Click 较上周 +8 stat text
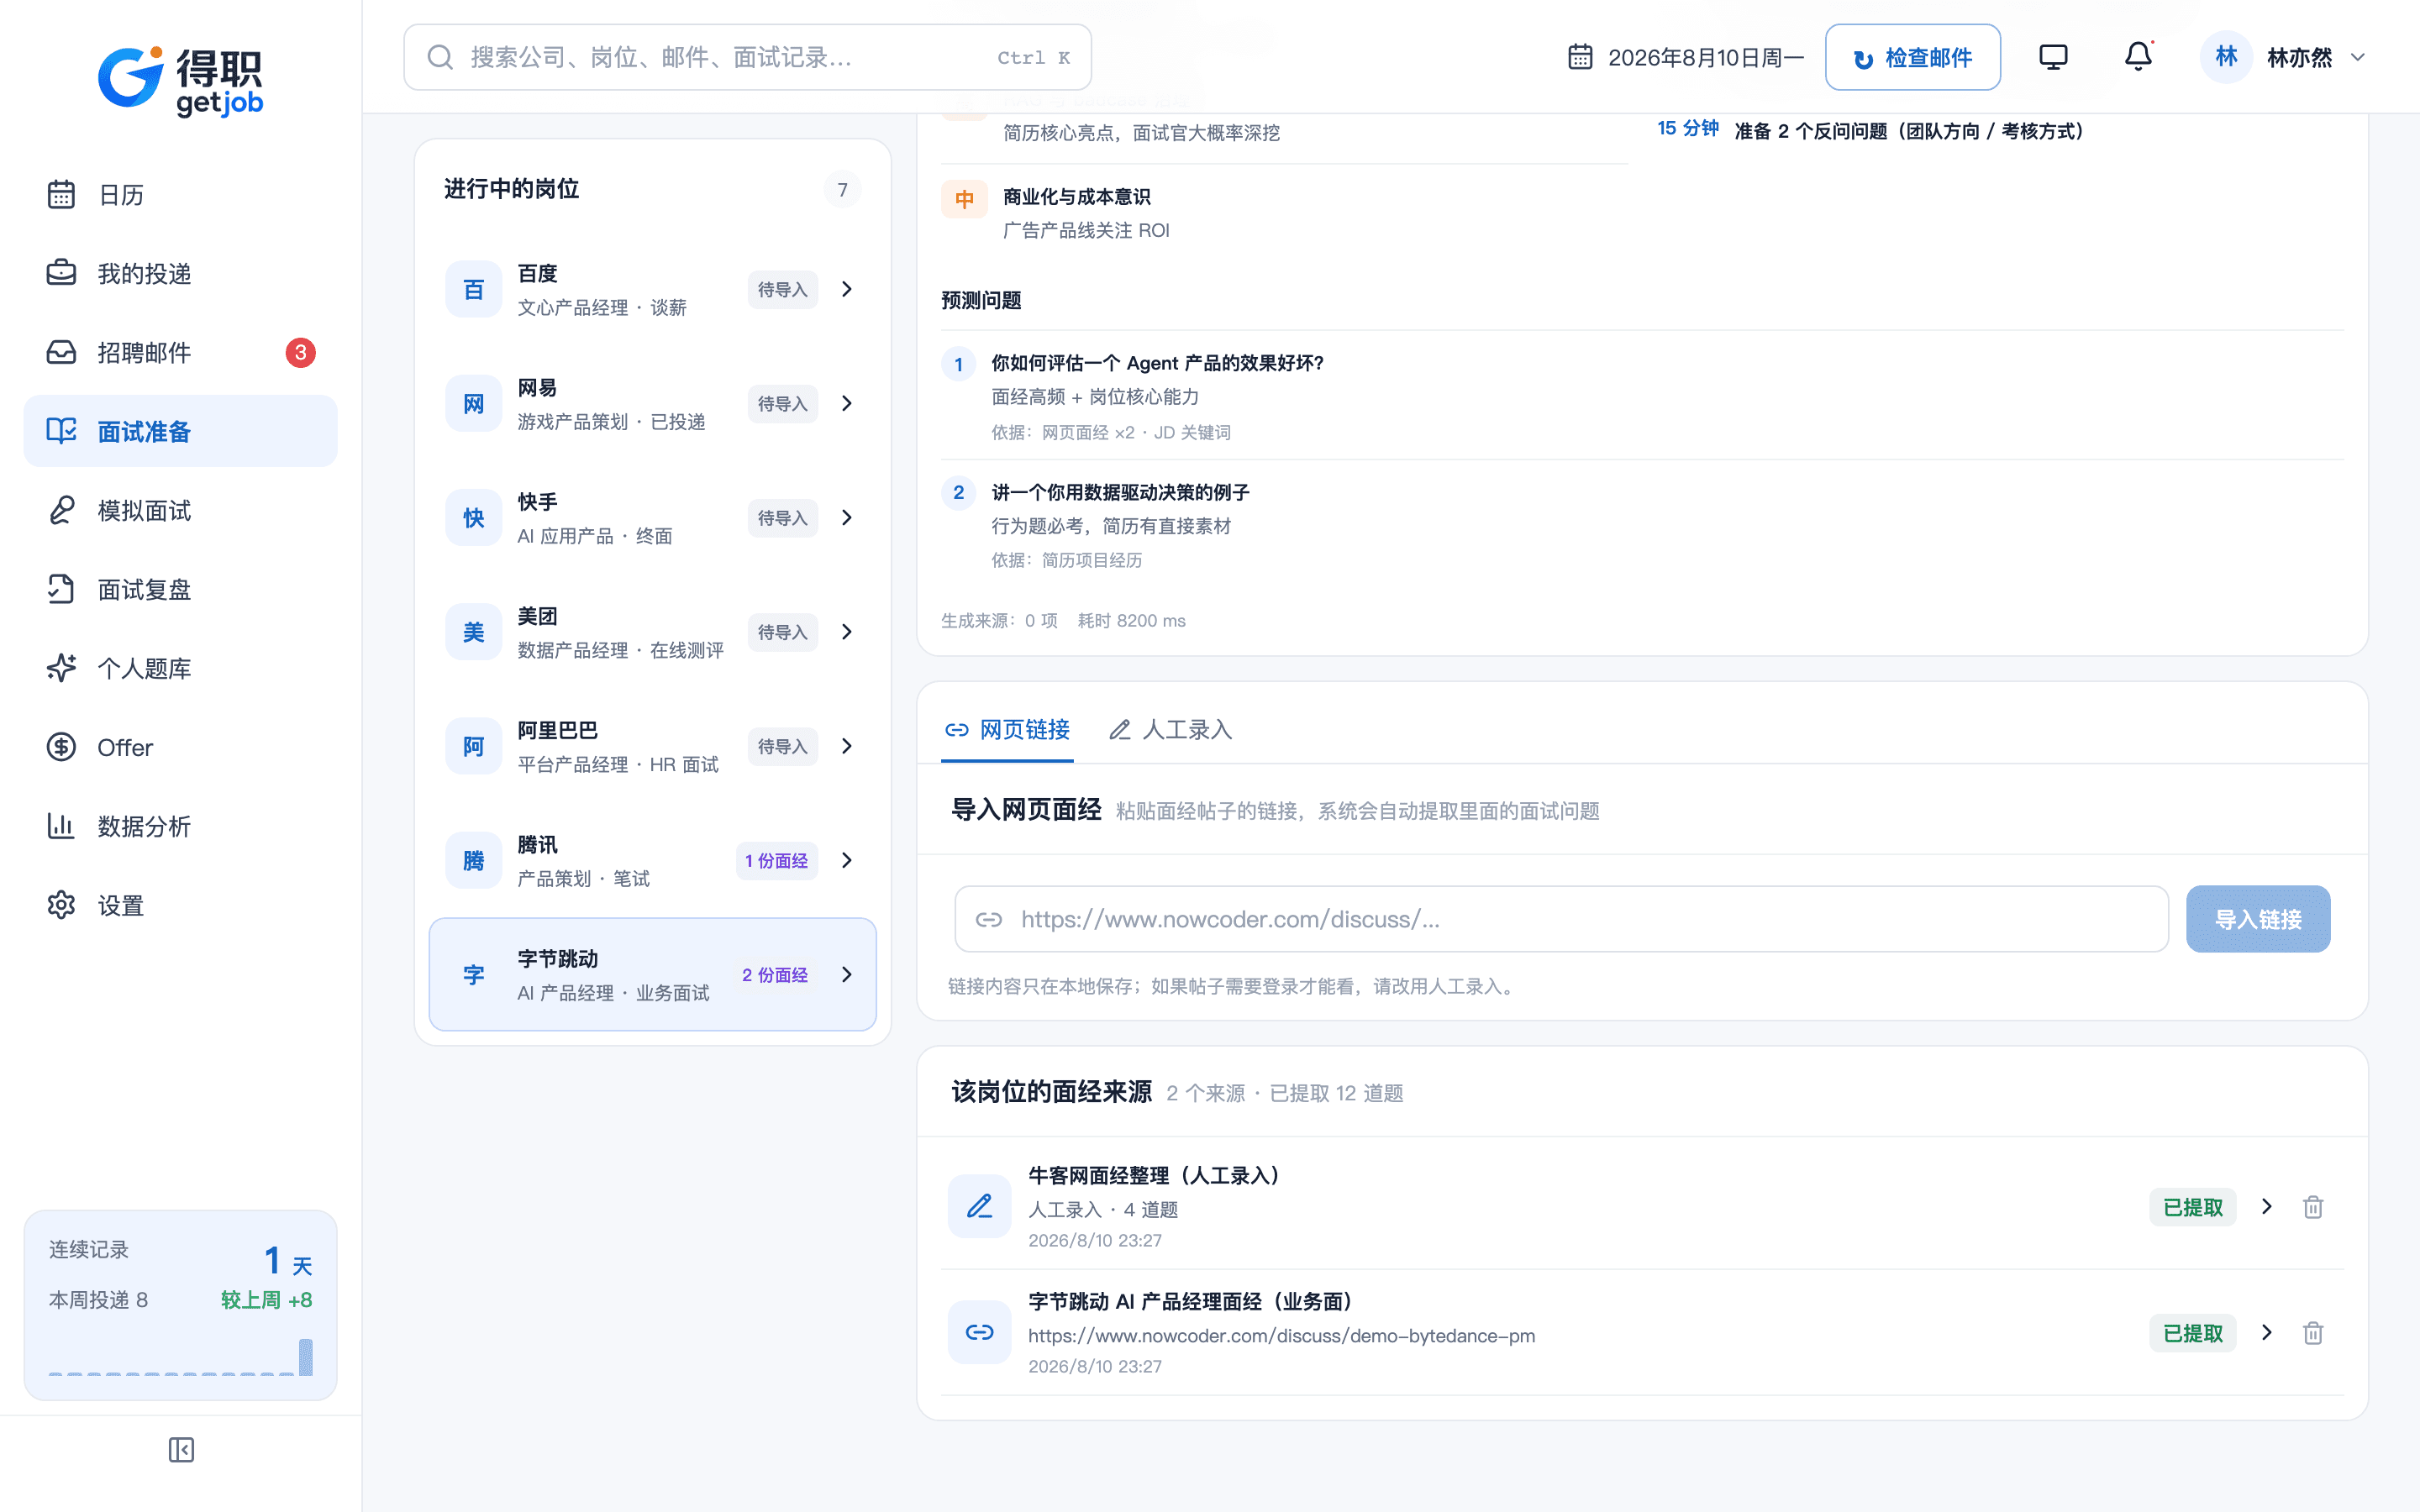 pyautogui.click(x=267, y=1299)
